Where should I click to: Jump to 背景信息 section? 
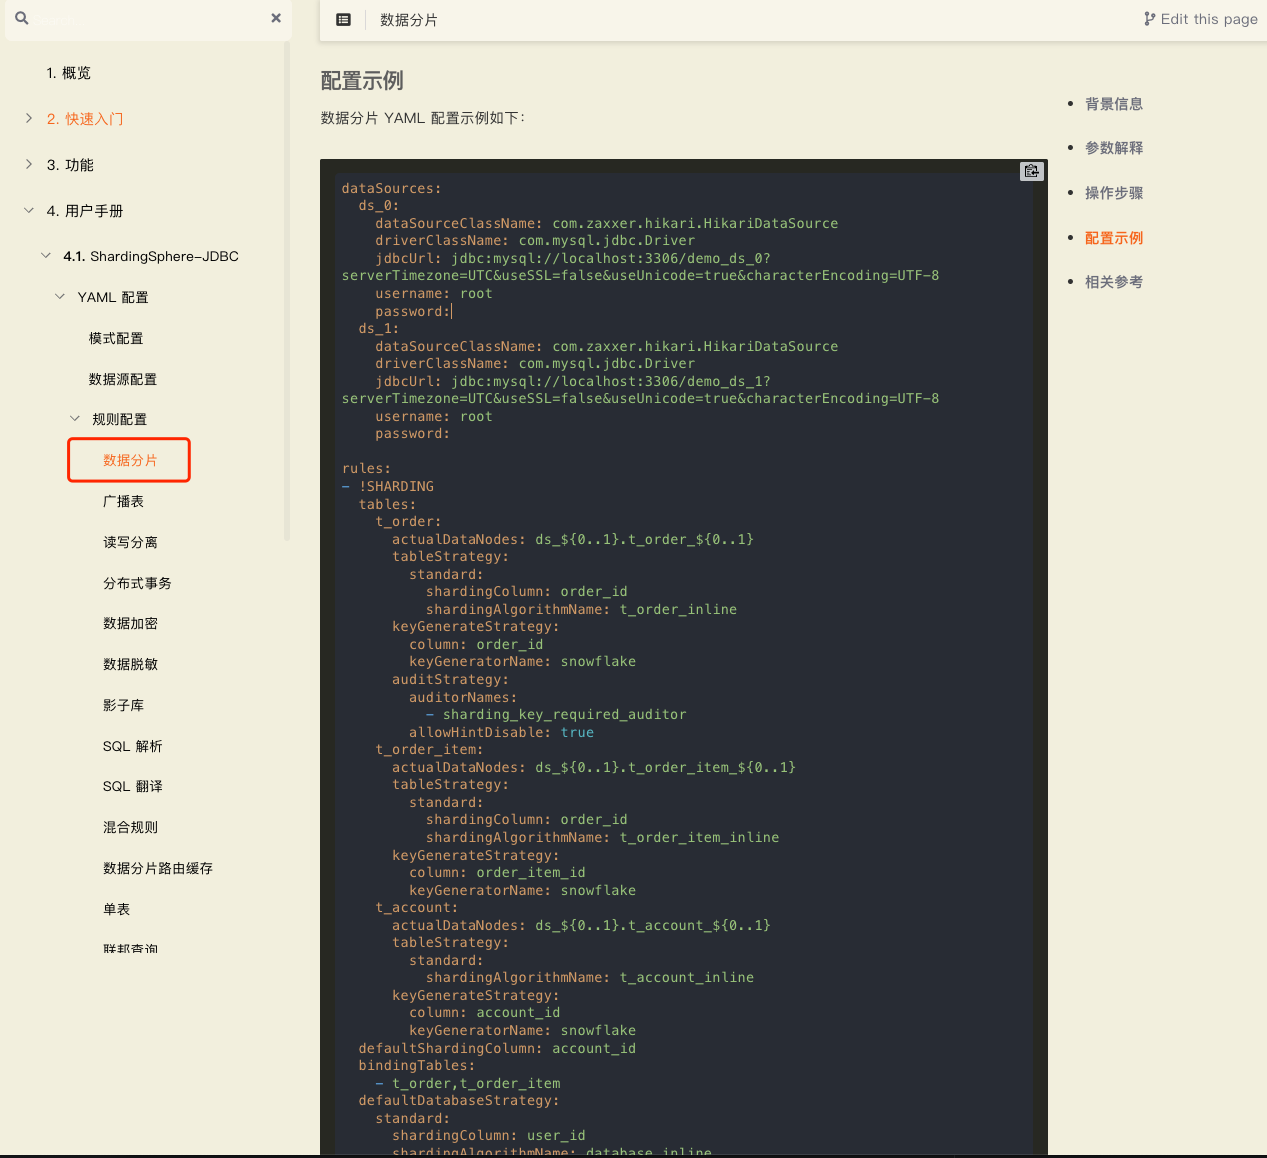point(1113,104)
